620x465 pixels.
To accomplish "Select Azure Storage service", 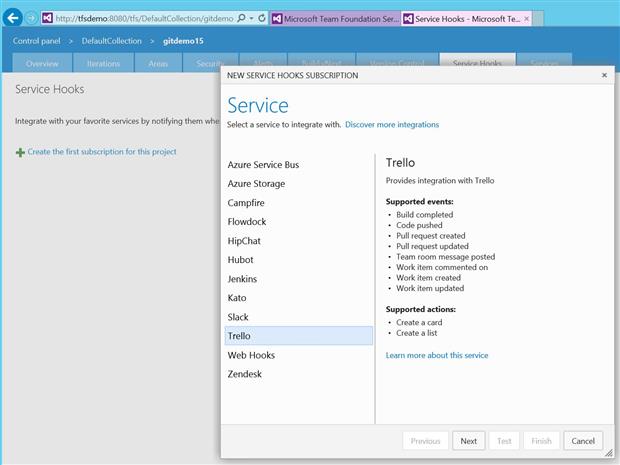I will pos(299,184).
